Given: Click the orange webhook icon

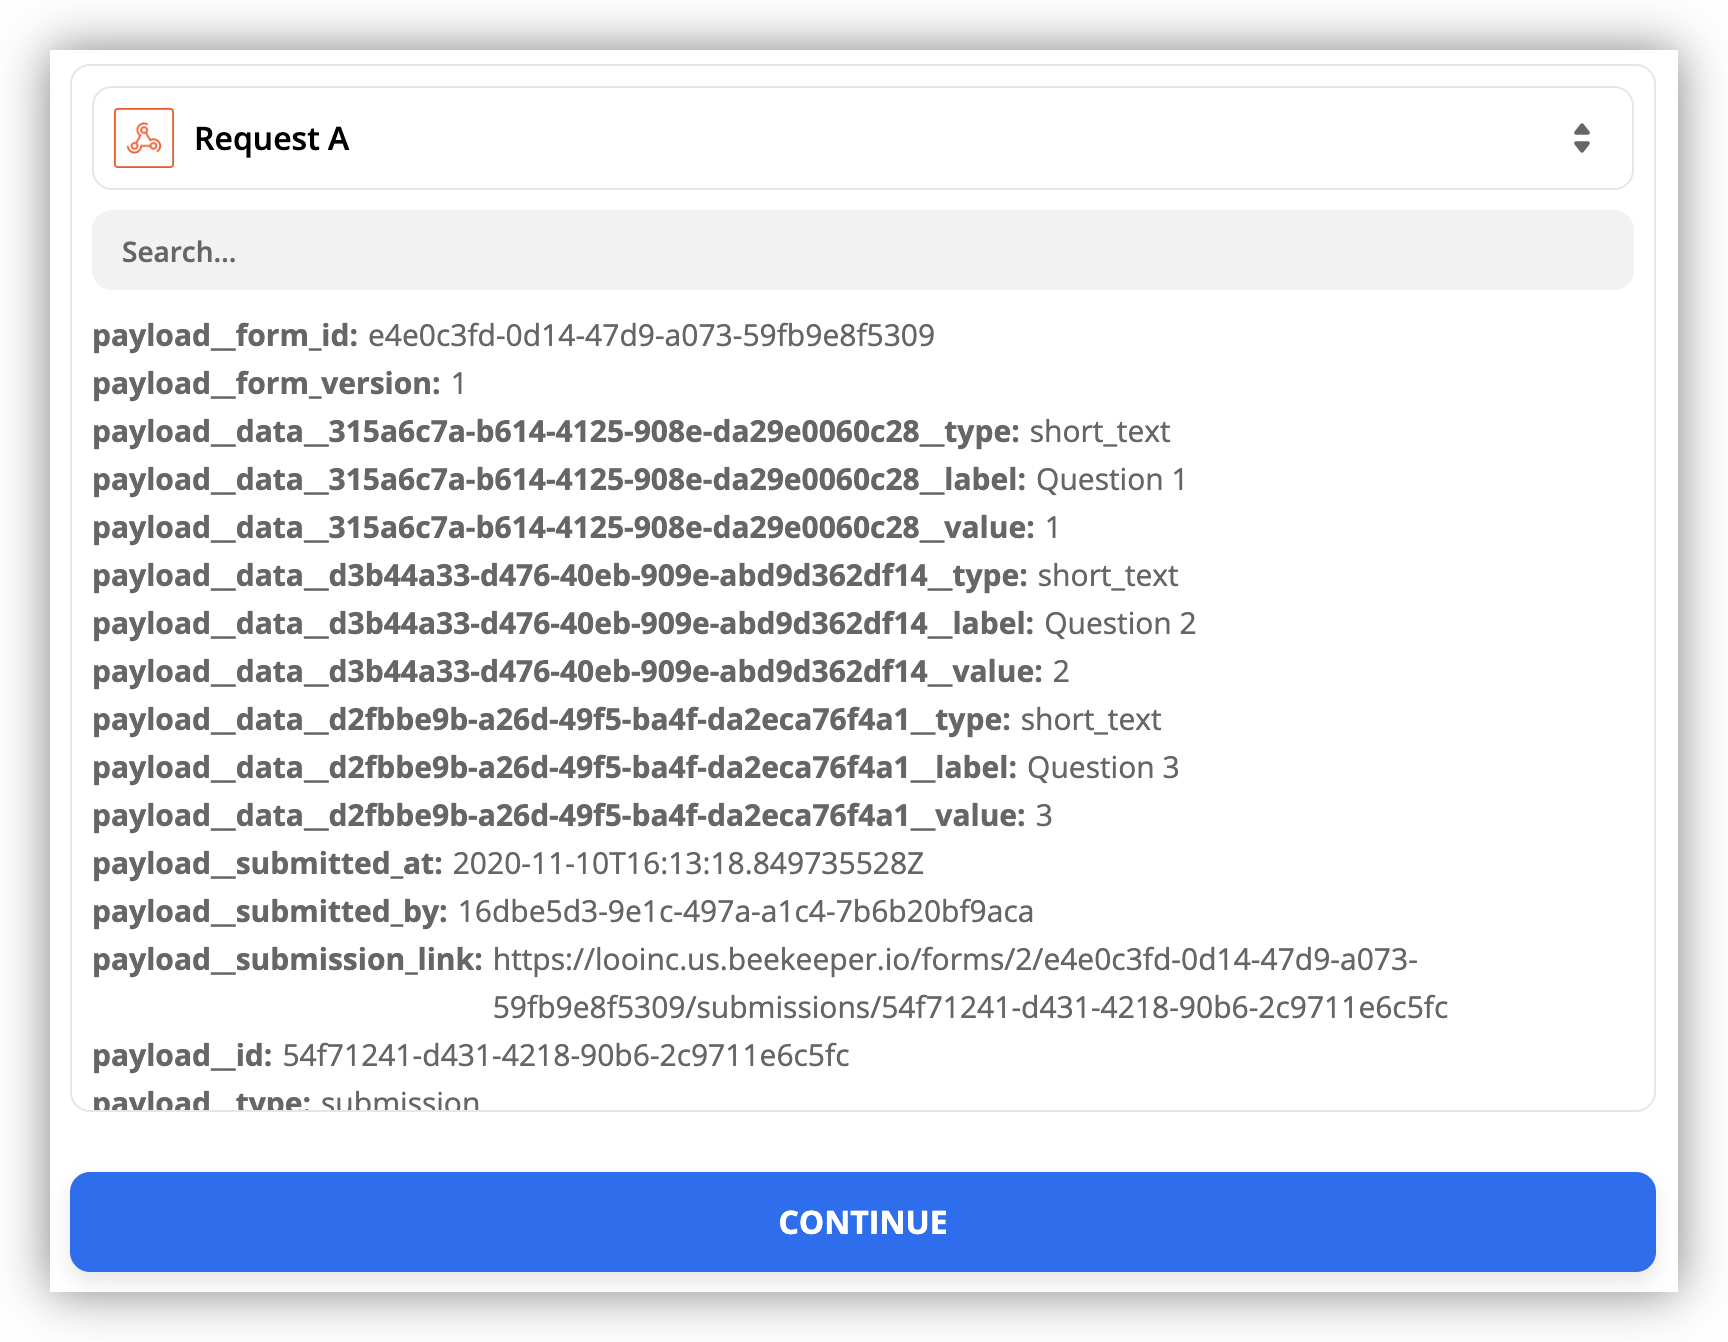Looking at the screenshot, I should tap(144, 138).
